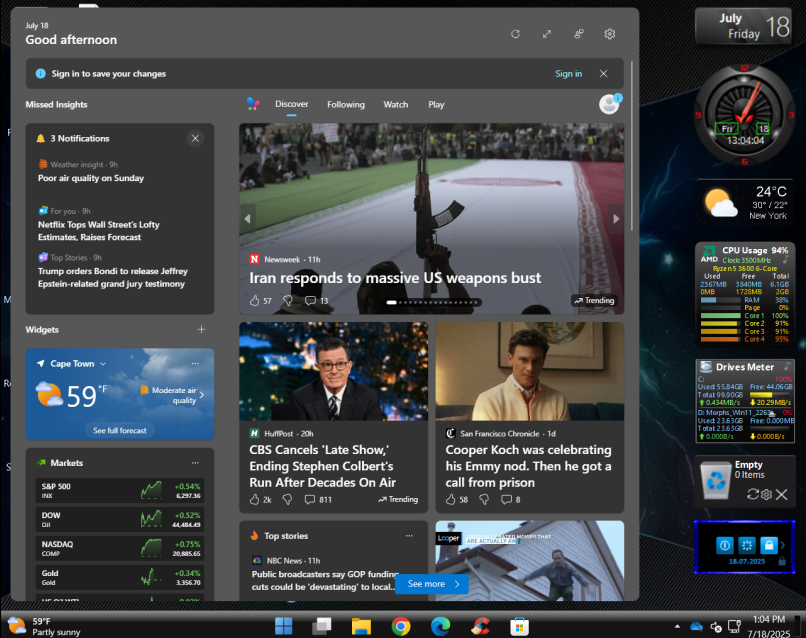This screenshot has height=638, width=806.
Task: Open the sharing/connect icon next to settings
Action: pyautogui.click(x=579, y=34)
